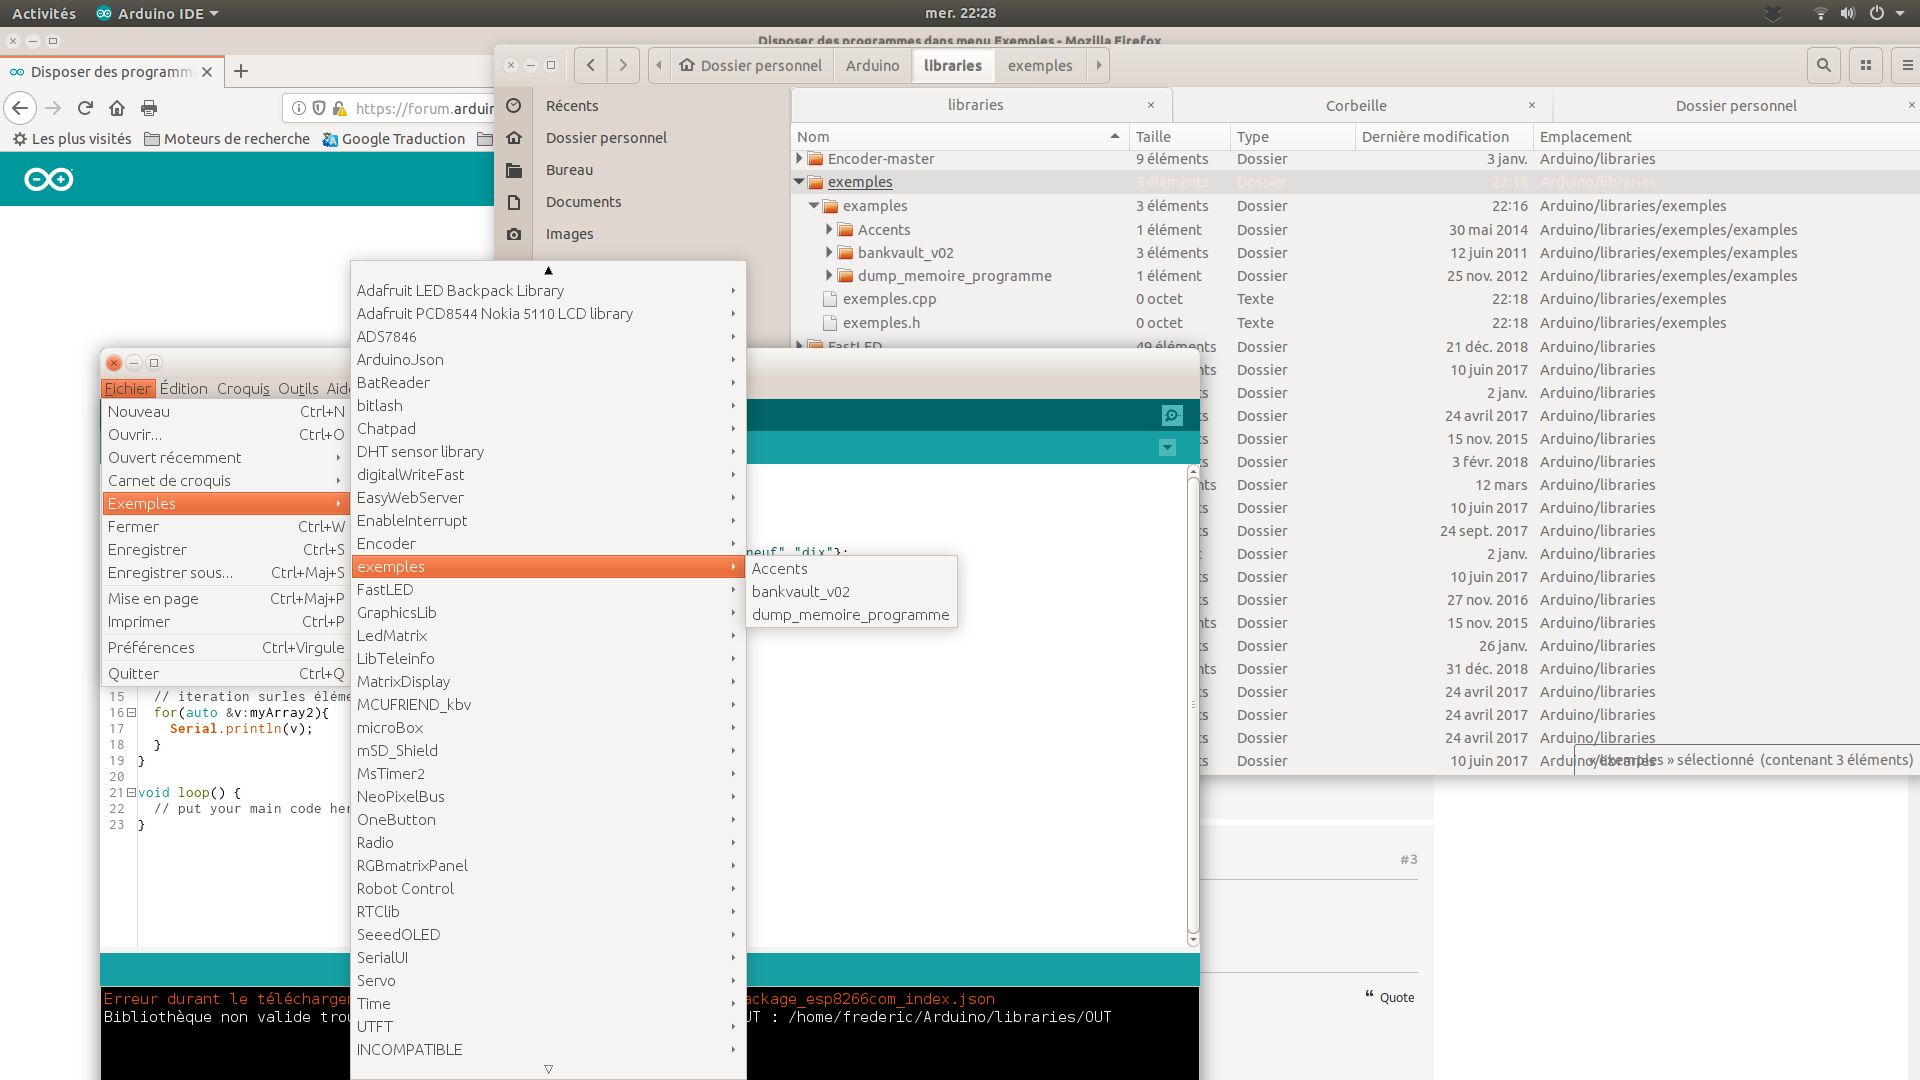Click the Firefox home icon

116,108
